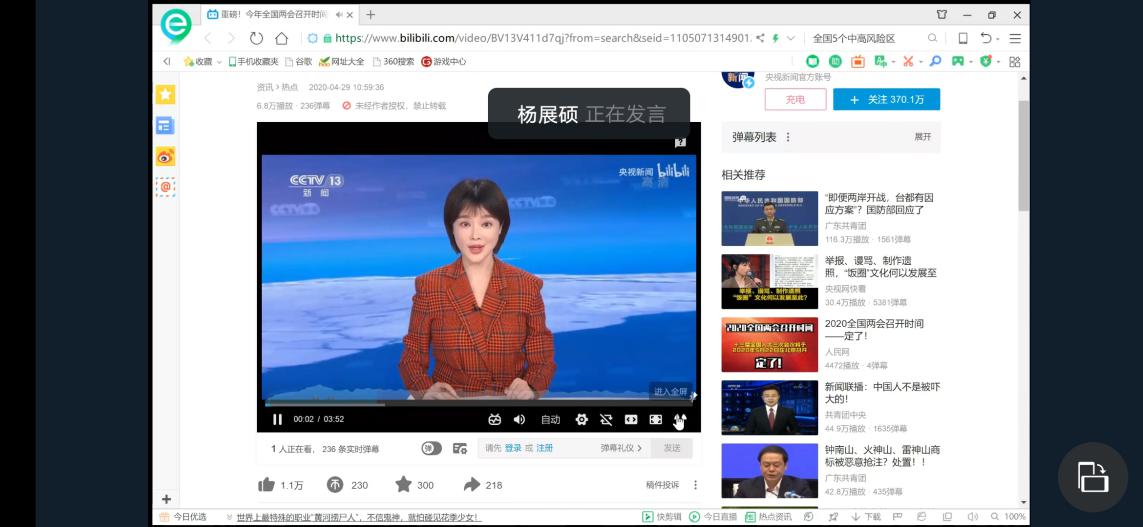Click the Bilibili TV icon in player controls
This screenshot has width=1143, height=527.
(x=495, y=419)
